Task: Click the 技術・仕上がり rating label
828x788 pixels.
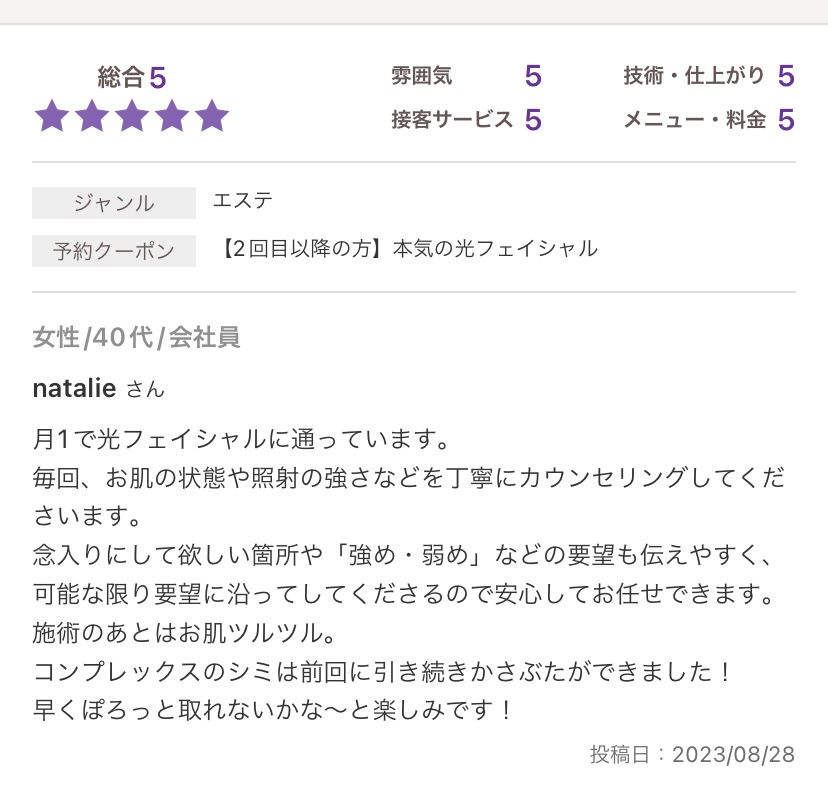Action: coord(694,76)
